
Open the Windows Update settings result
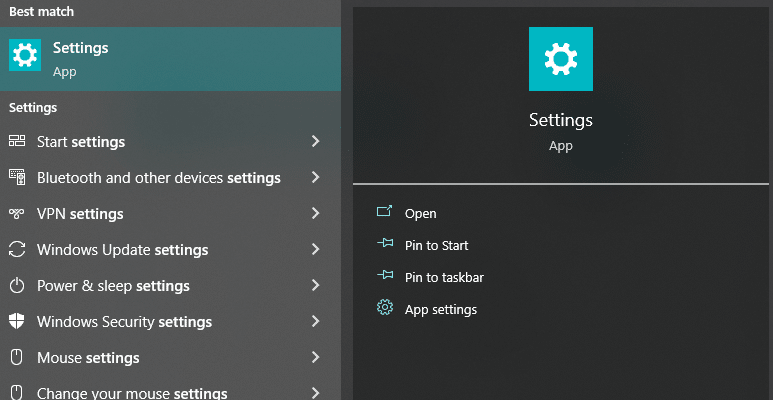tap(170, 250)
